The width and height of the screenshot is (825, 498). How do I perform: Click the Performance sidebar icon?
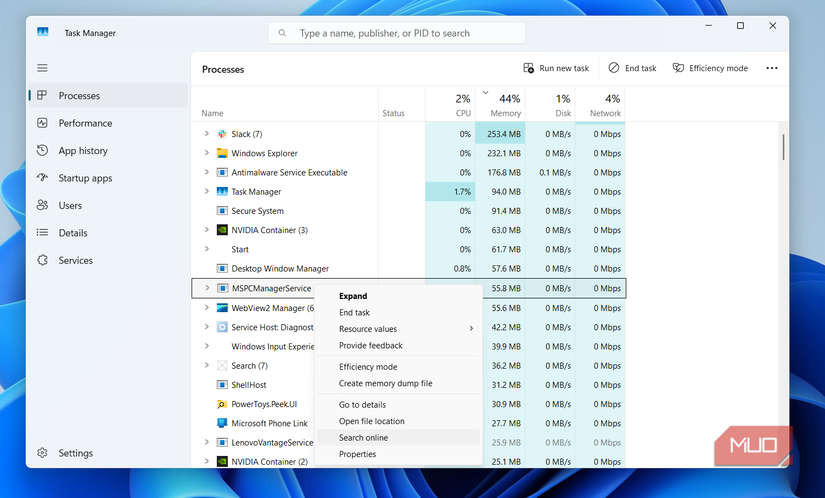click(42, 123)
